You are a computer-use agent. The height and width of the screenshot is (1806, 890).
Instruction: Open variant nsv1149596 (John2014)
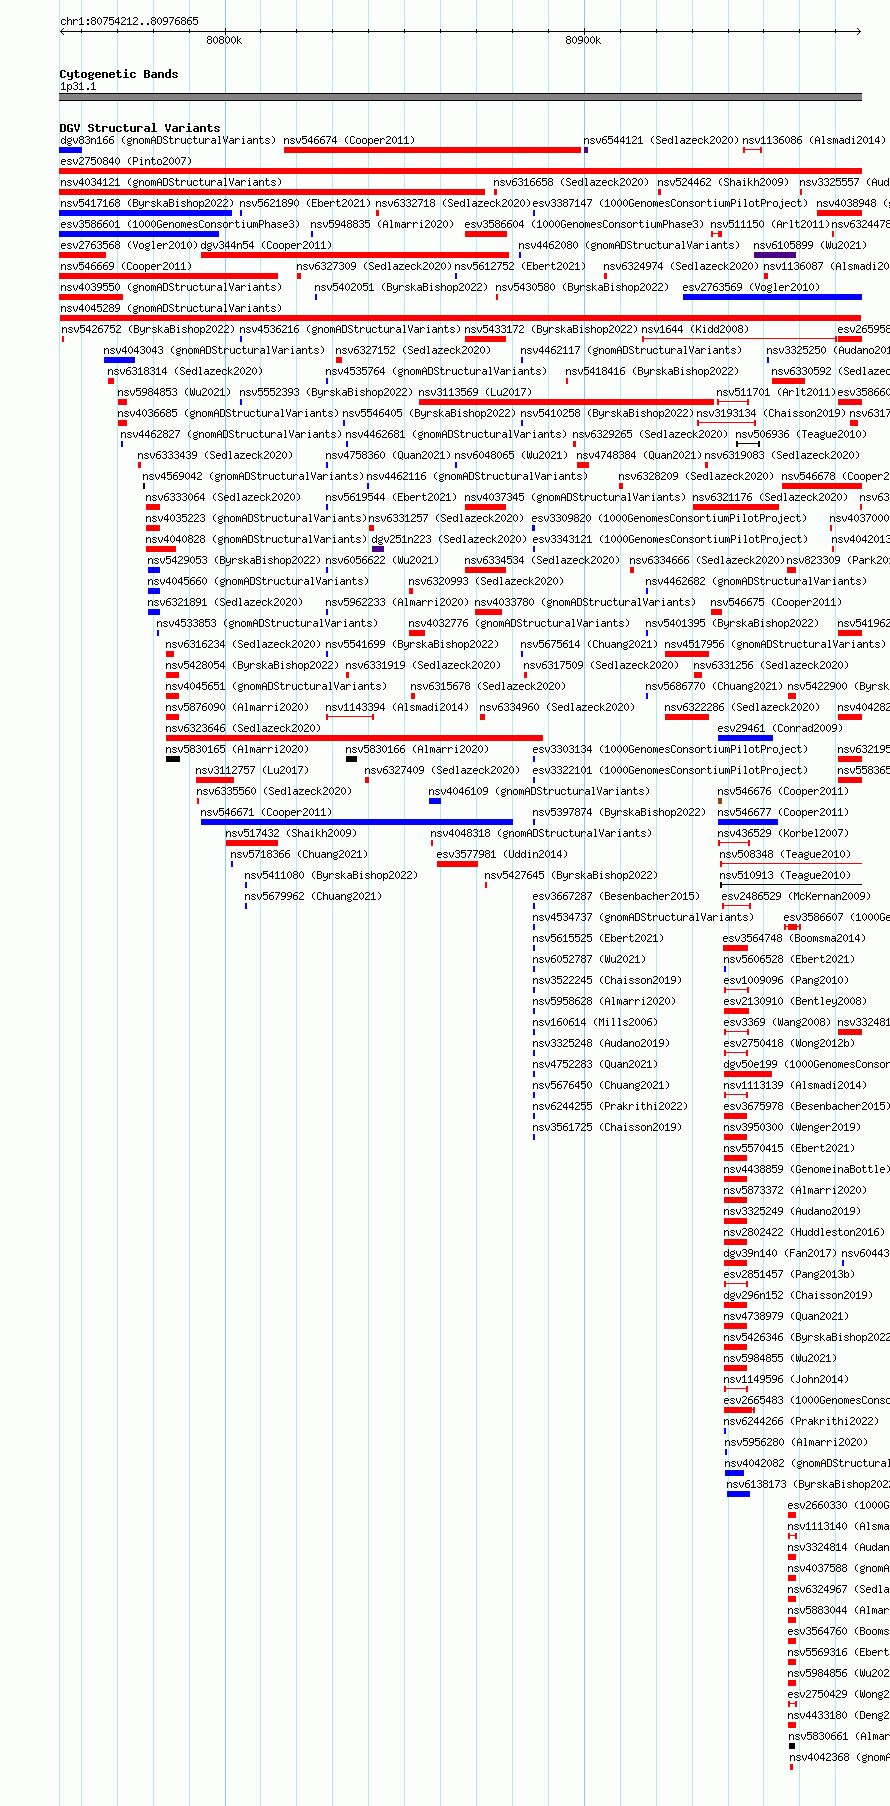(786, 1380)
